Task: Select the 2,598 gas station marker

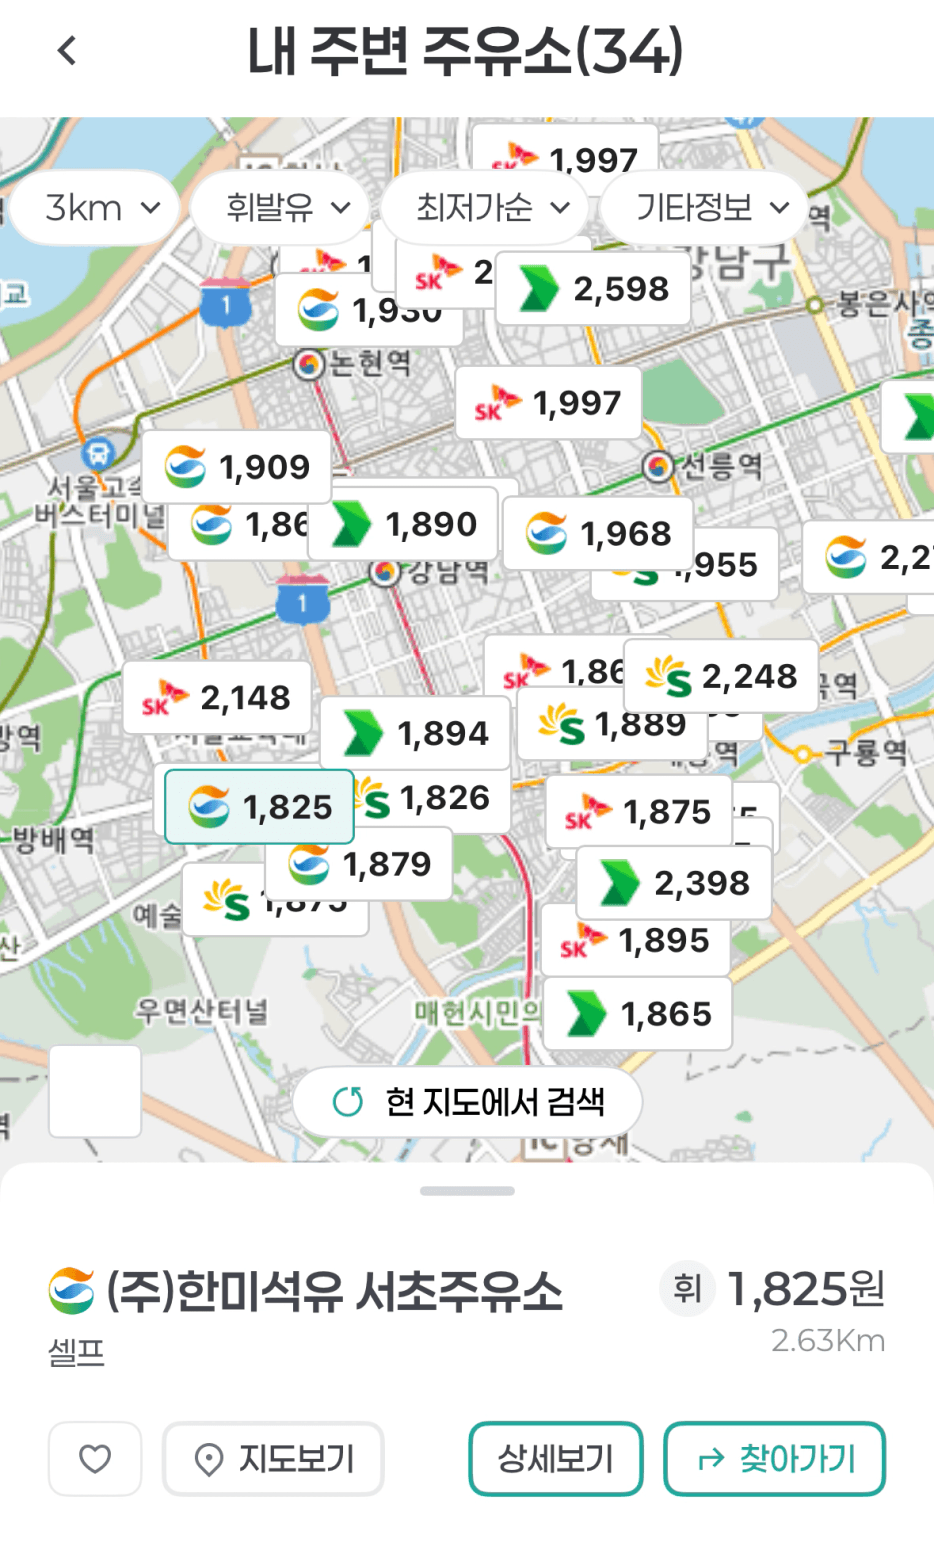Action: [593, 289]
